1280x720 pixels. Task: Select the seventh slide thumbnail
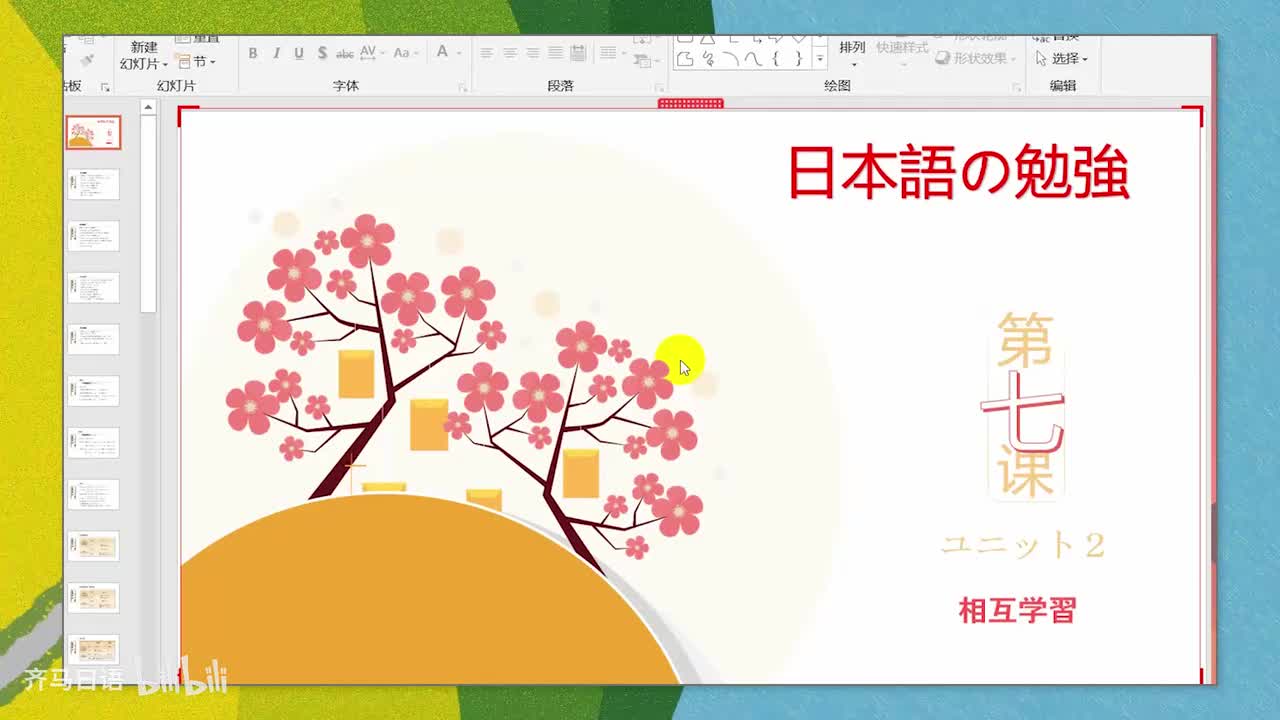(x=93, y=443)
